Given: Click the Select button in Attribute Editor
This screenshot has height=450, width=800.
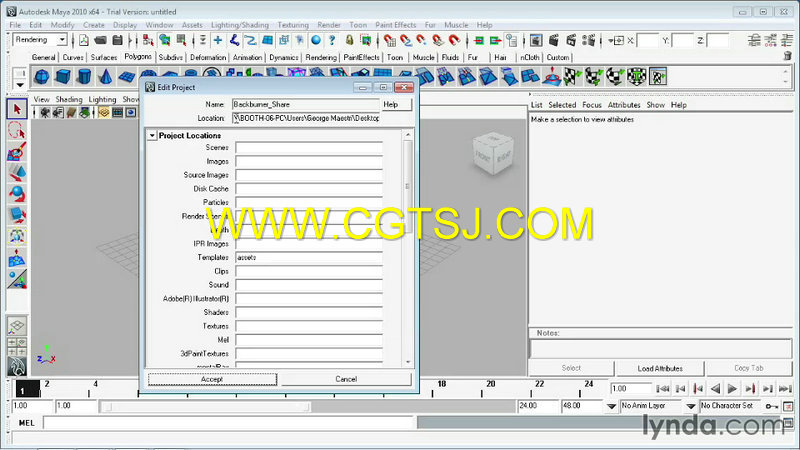Looking at the screenshot, I should point(571,368).
